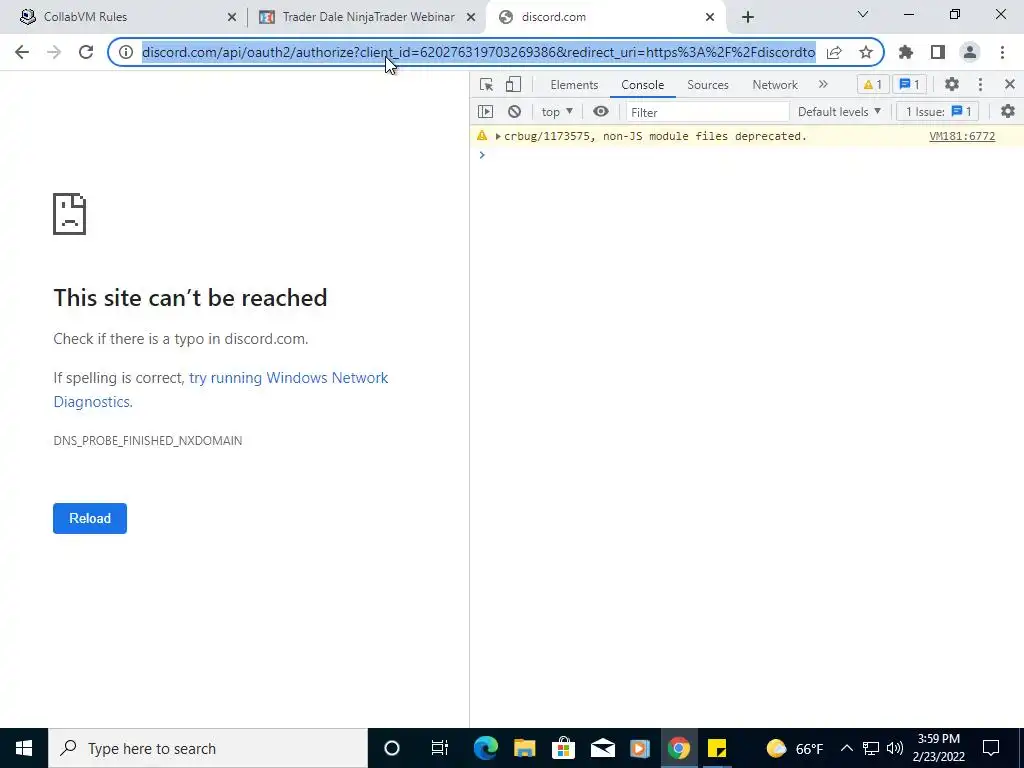Click the sad page error icon
Screen dimensions: 1024x768
70,214
